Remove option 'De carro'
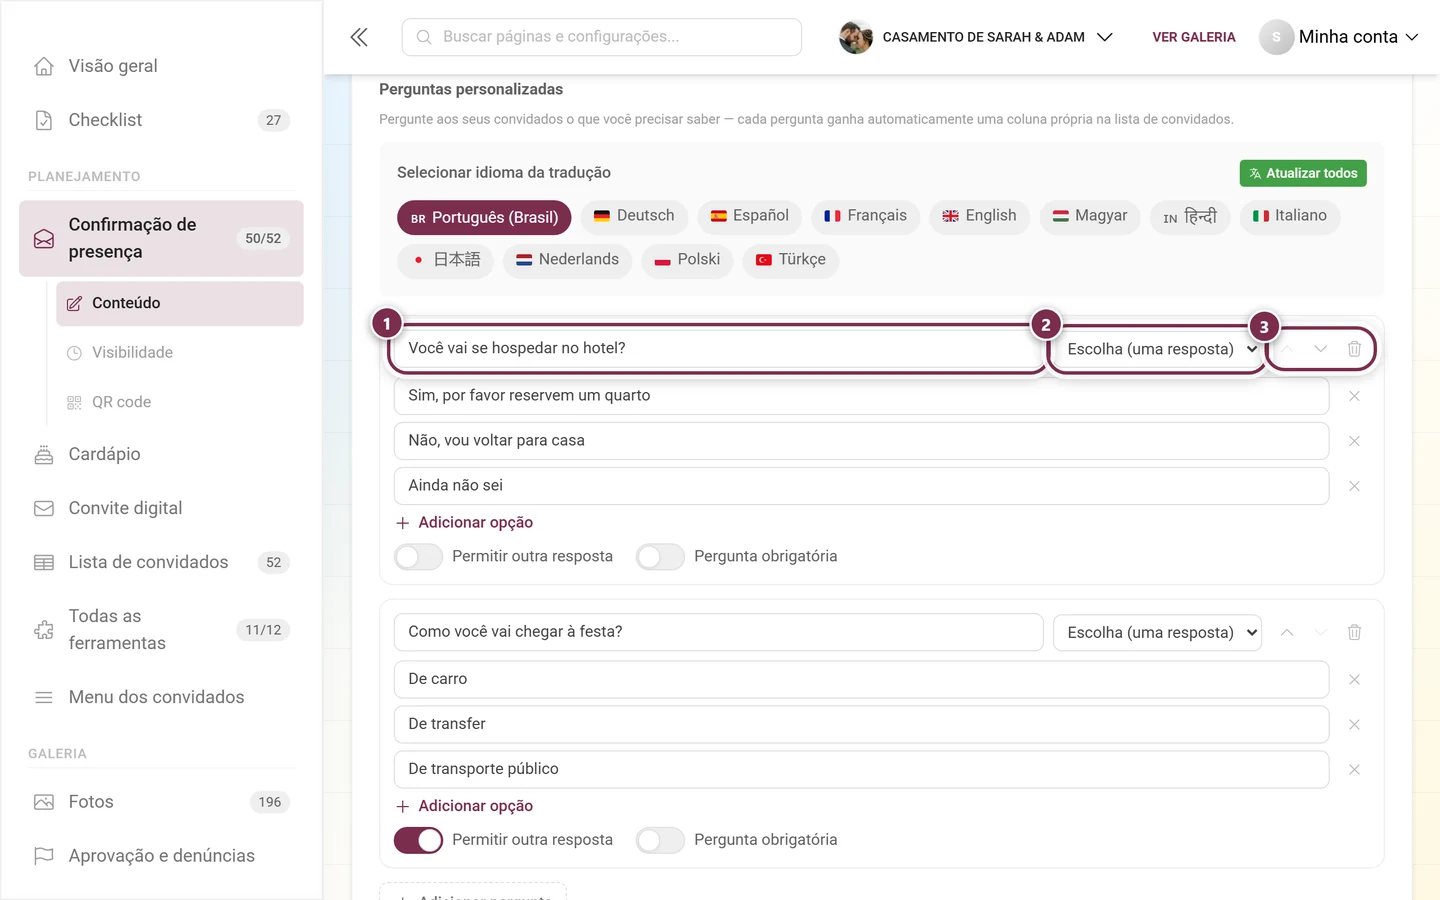The width and height of the screenshot is (1440, 900). (x=1354, y=679)
